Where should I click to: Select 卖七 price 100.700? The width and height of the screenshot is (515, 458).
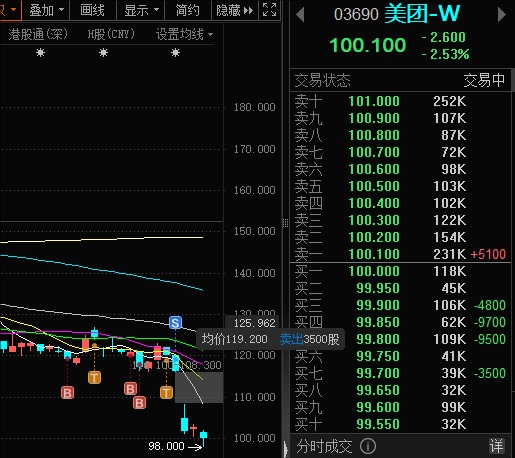point(374,152)
